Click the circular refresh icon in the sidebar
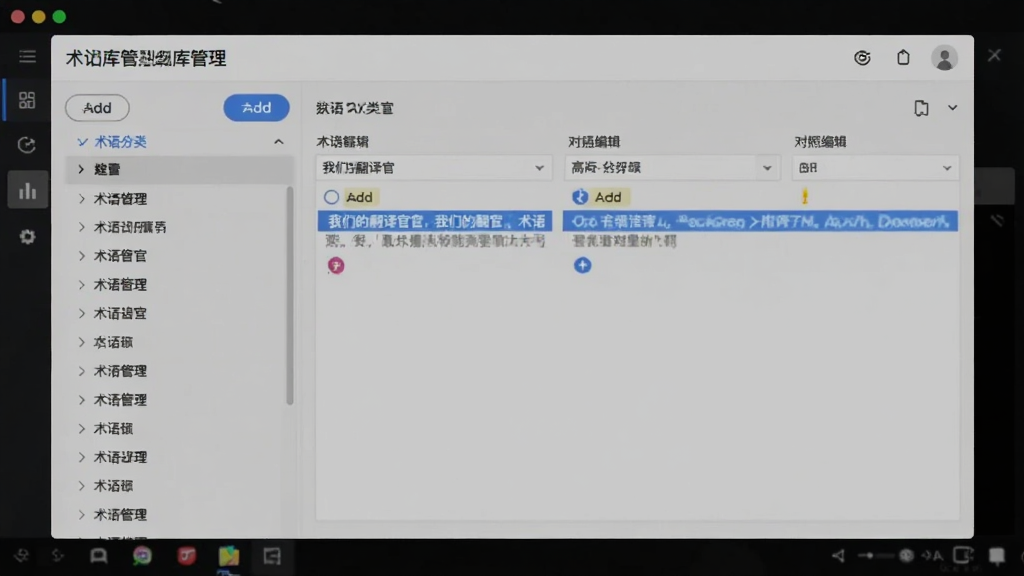 point(27,145)
